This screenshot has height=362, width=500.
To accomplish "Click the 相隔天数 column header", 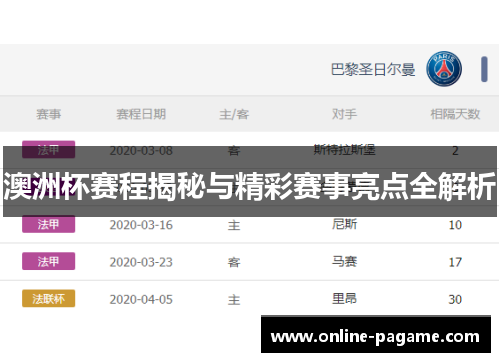I will click(455, 114).
